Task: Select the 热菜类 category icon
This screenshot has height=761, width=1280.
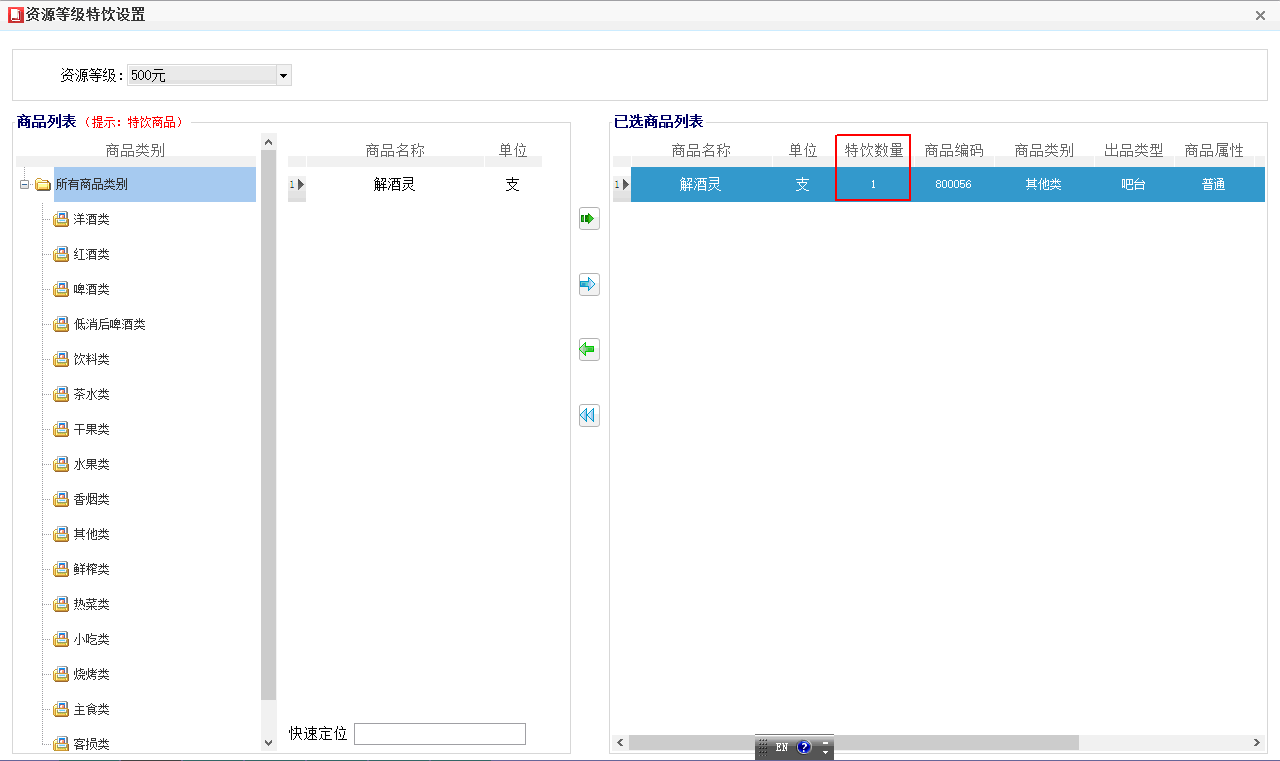Action: pyautogui.click(x=61, y=604)
